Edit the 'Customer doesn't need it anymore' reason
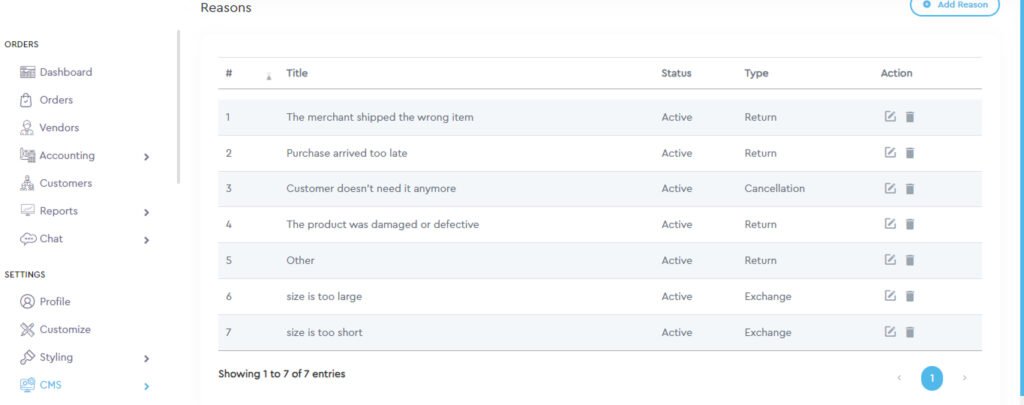This screenshot has height=405, width=1024. [x=890, y=188]
